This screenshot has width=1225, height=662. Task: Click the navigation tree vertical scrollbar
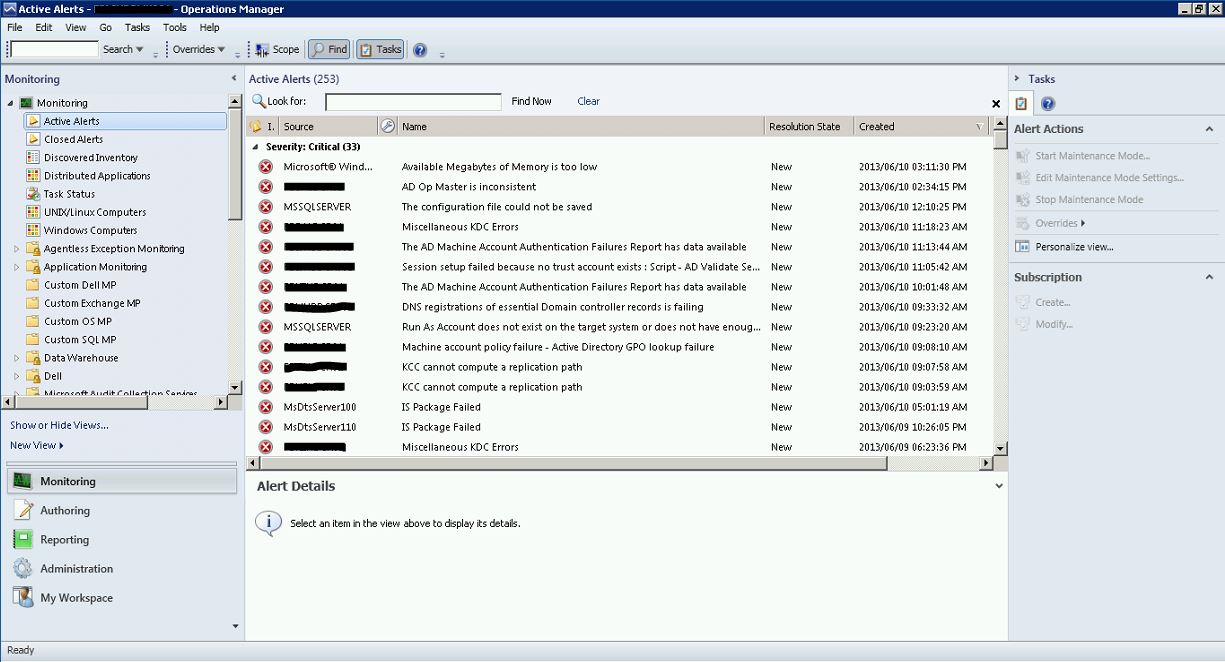point(235,165)
